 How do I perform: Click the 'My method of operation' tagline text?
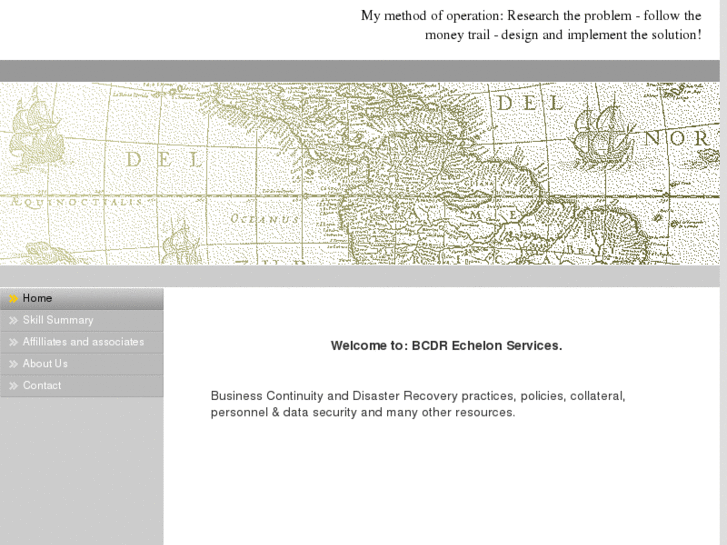[x=531, y=25]
